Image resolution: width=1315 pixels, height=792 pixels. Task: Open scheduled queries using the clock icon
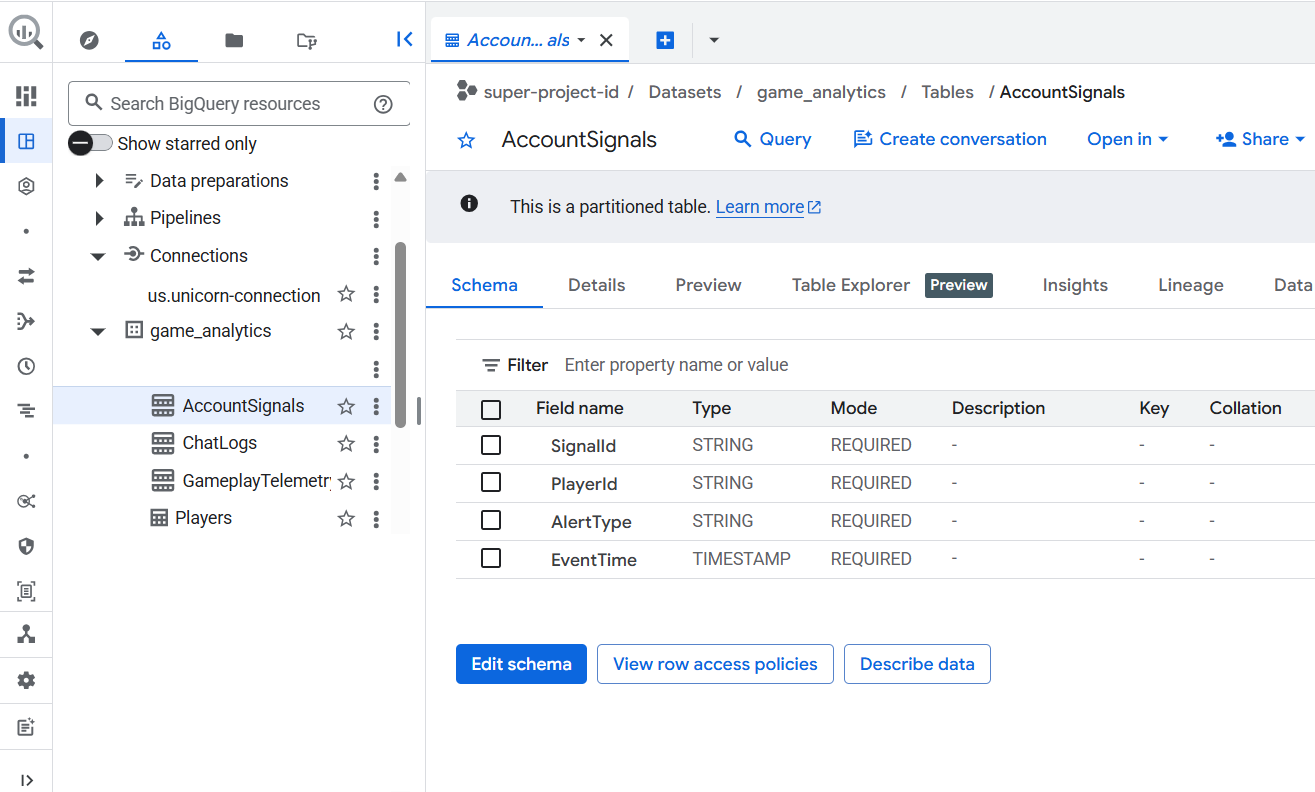pyautogui.click(x=26, y=366)
